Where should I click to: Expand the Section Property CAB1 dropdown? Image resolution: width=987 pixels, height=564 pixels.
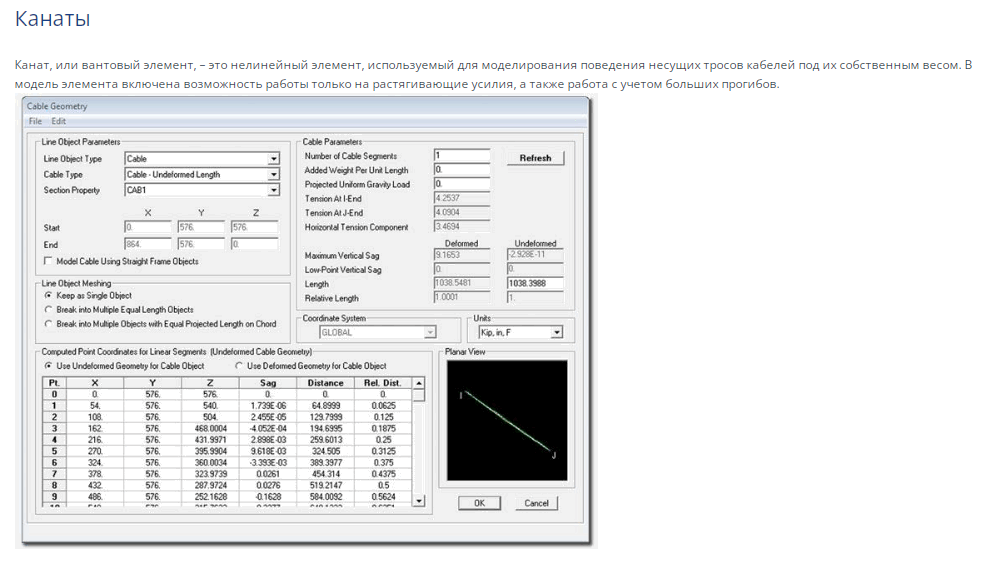click(273, 190)
